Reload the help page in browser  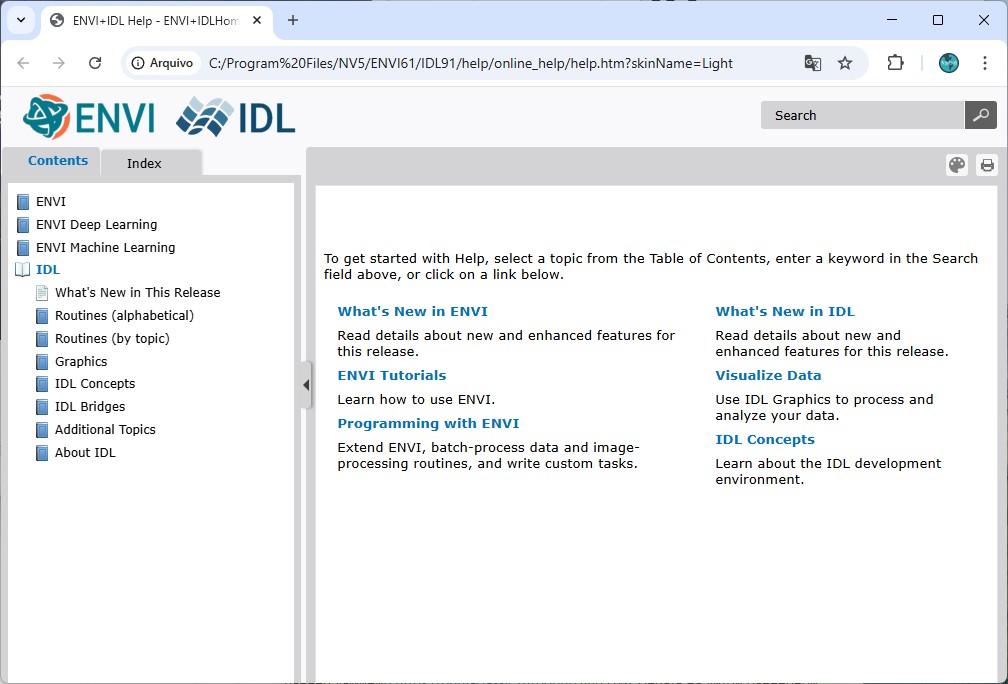click(x=95, y=63)
